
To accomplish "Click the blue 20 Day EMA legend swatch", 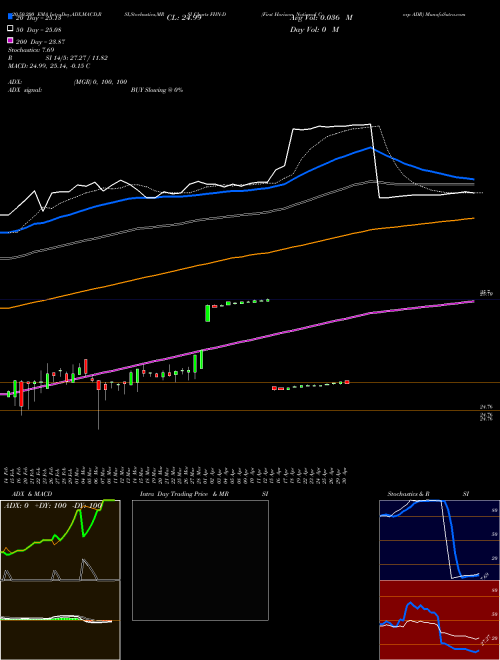I will [10, 17].
